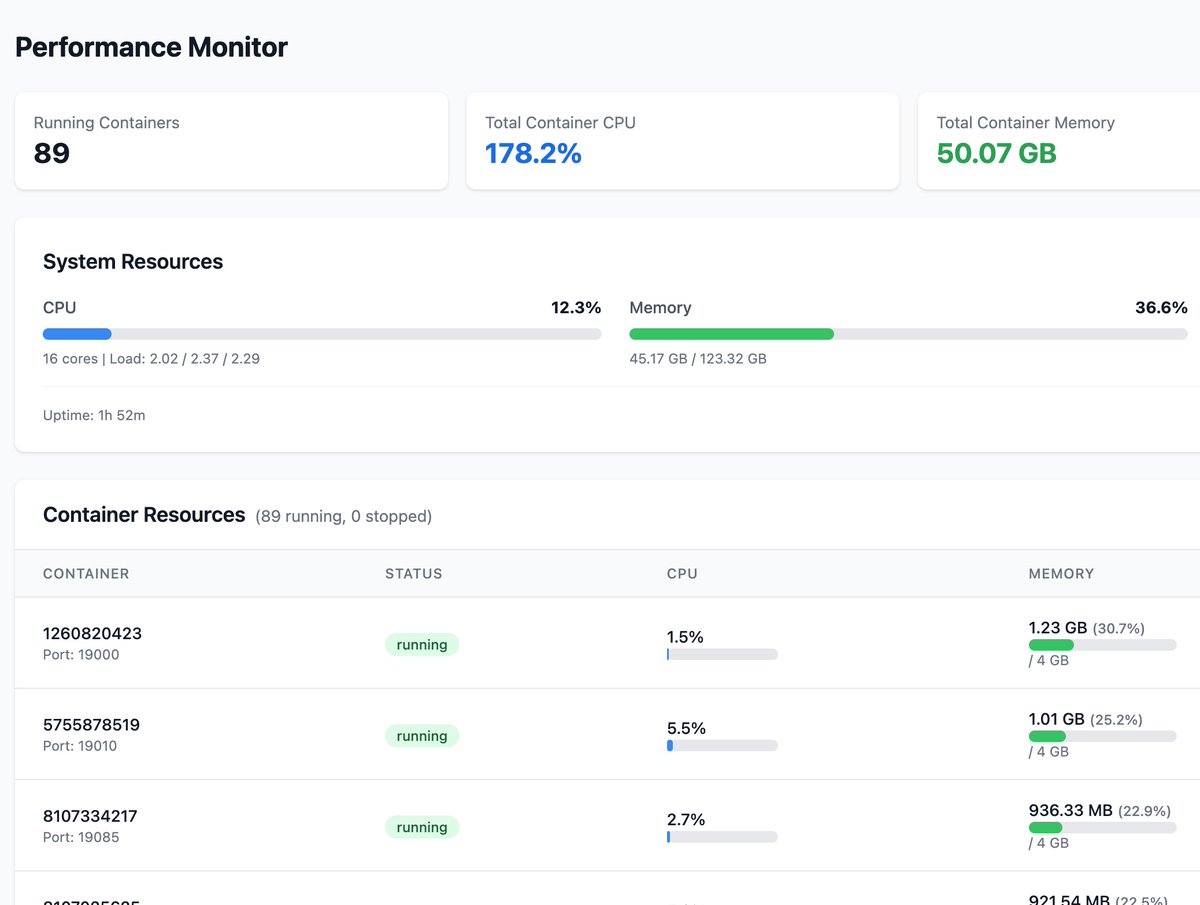Click the System Resources heading
The height and width of the screenshot is (905, 1200).
[133, 262]
